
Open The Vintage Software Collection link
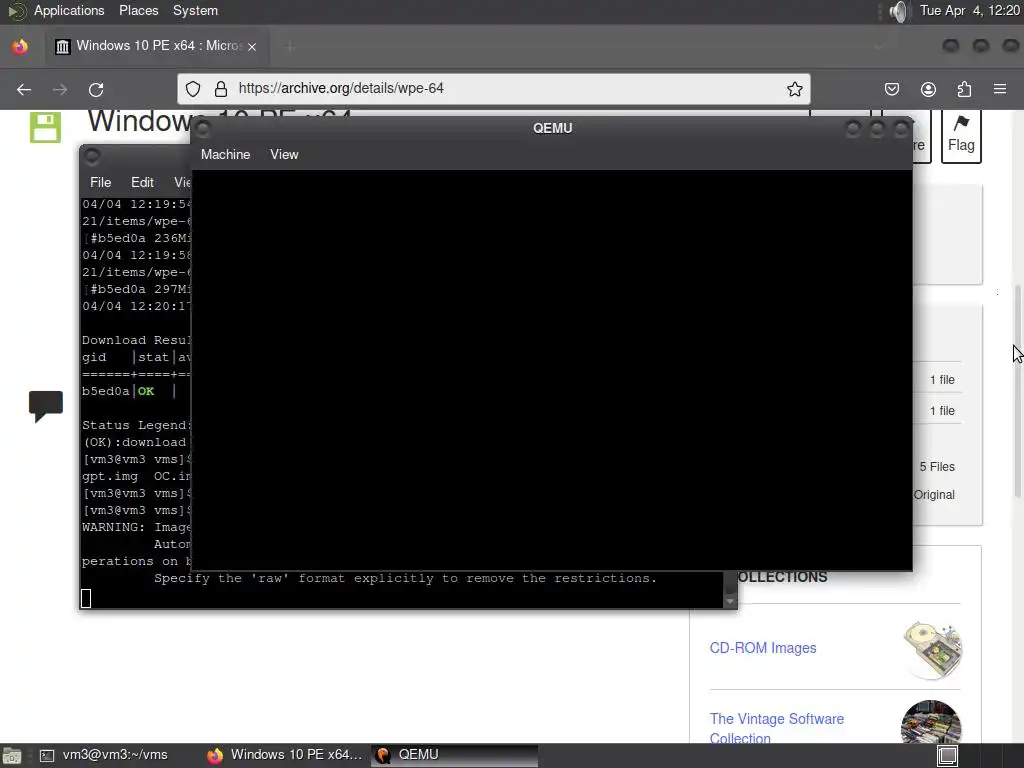click(x=776, y=728)
